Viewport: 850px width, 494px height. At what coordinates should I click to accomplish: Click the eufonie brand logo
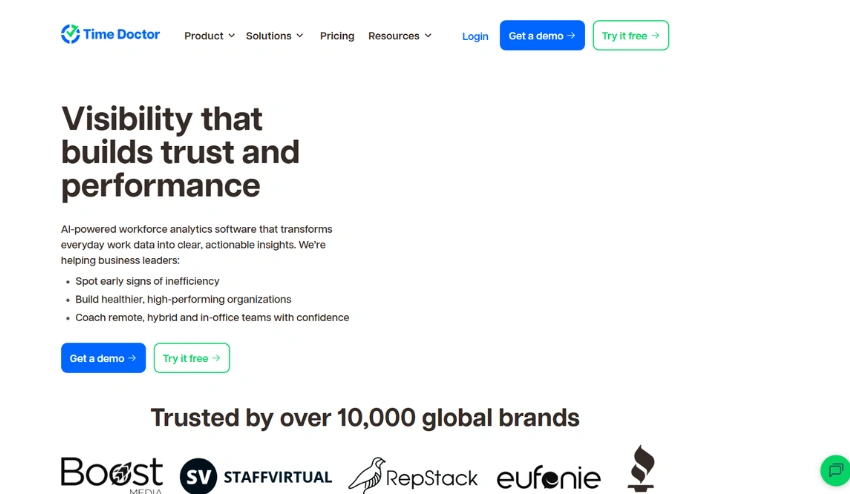click(548, 478)
